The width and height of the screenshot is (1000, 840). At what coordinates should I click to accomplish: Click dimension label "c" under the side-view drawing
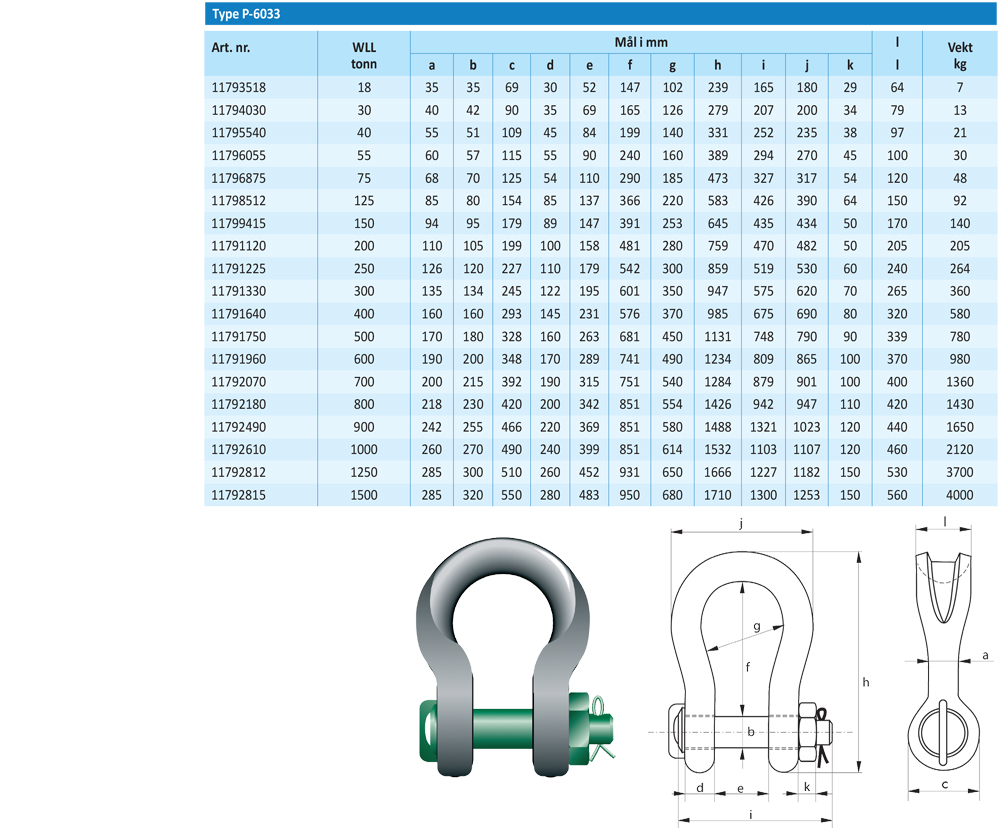945,785
